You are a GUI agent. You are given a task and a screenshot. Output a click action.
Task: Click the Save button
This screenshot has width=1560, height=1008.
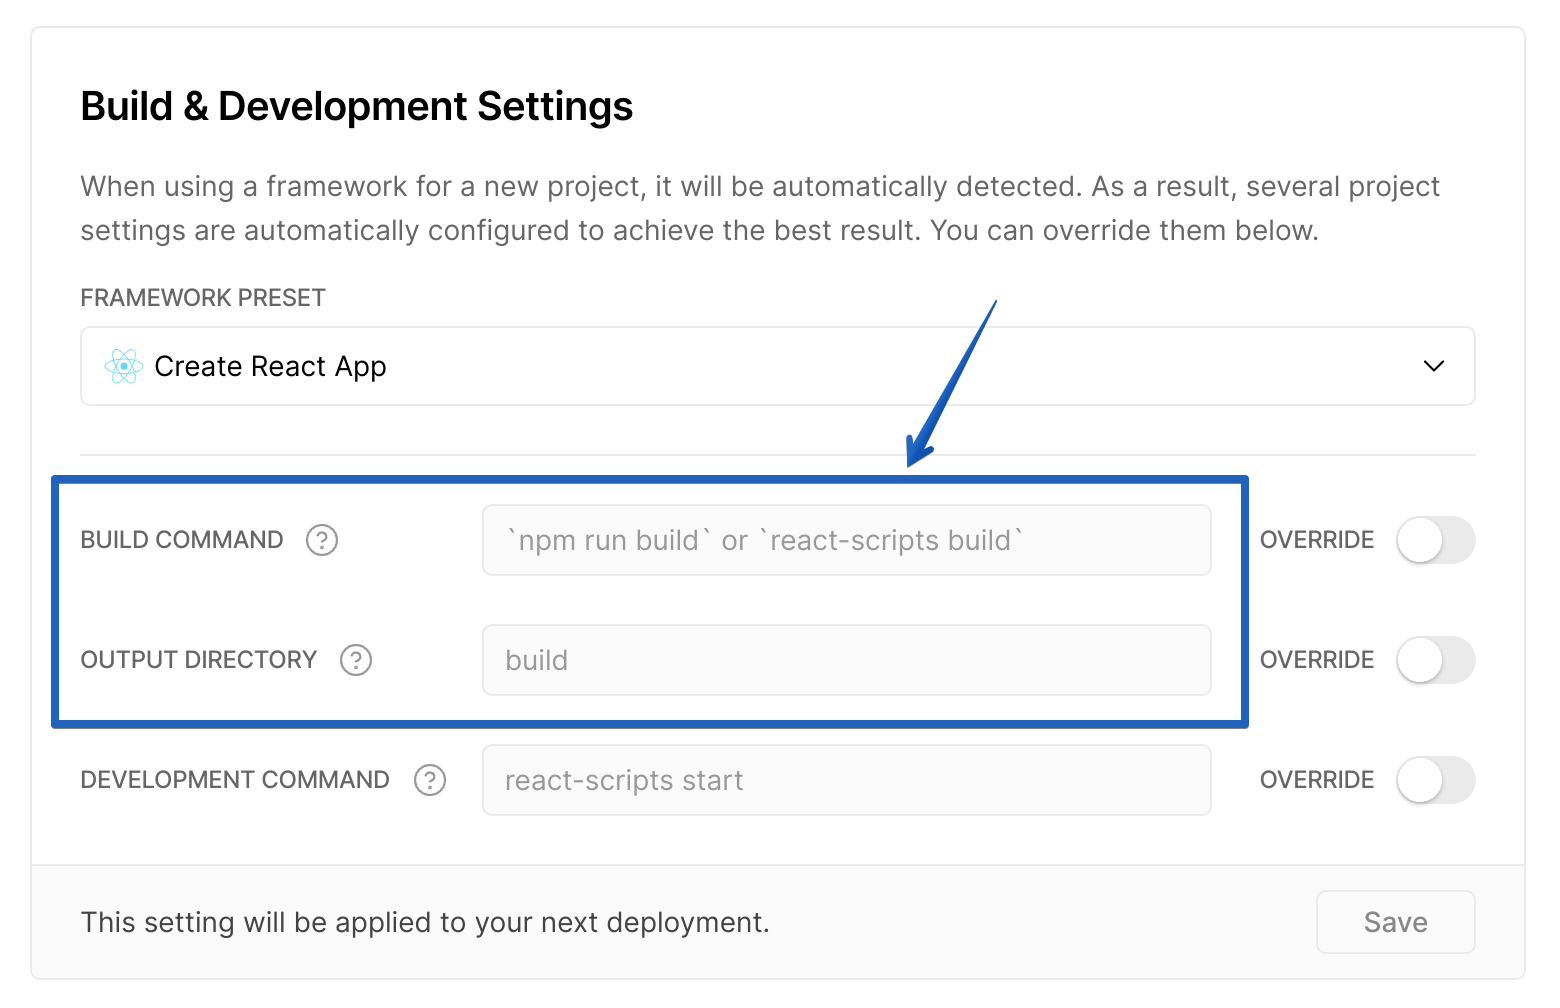tap(1395, 922)
